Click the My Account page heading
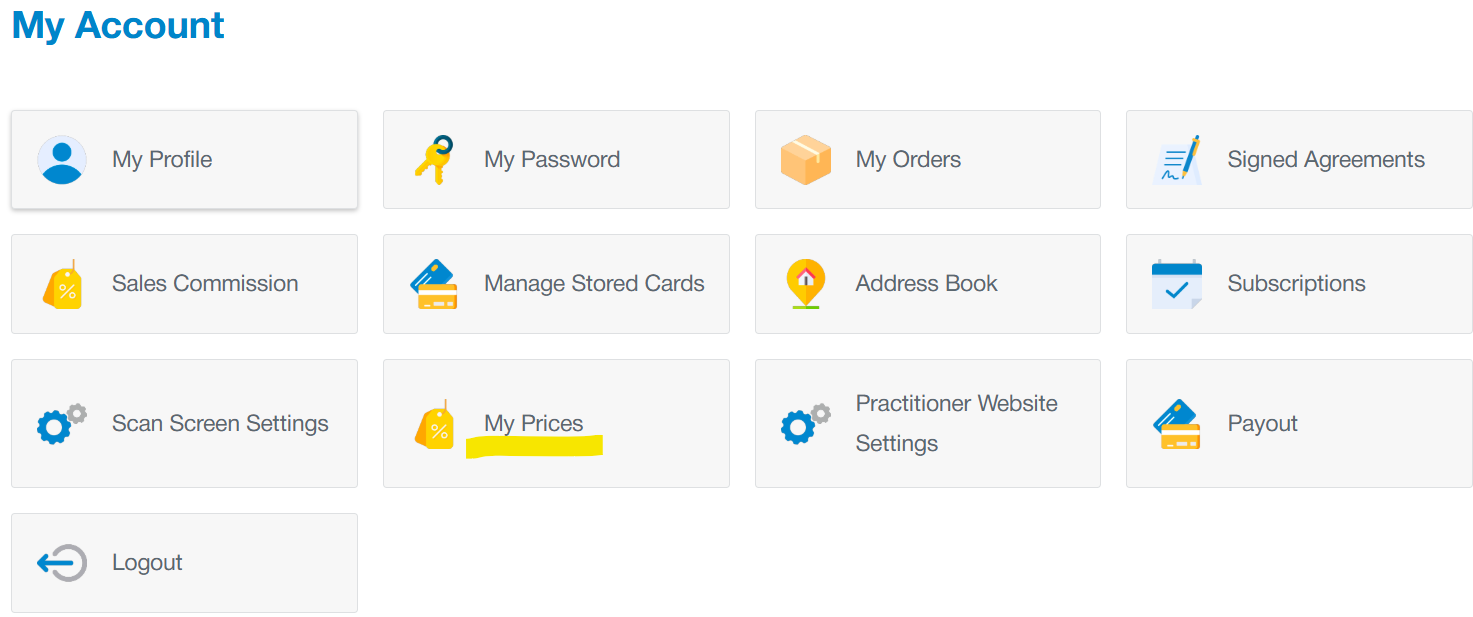Viewport: 1473px width, 617px height. click(x=118, y=25)
